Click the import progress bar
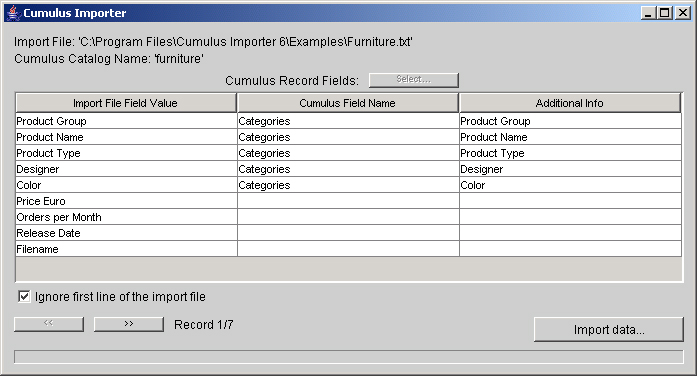This screenshot has height=376, width=697. click(348, 356)
